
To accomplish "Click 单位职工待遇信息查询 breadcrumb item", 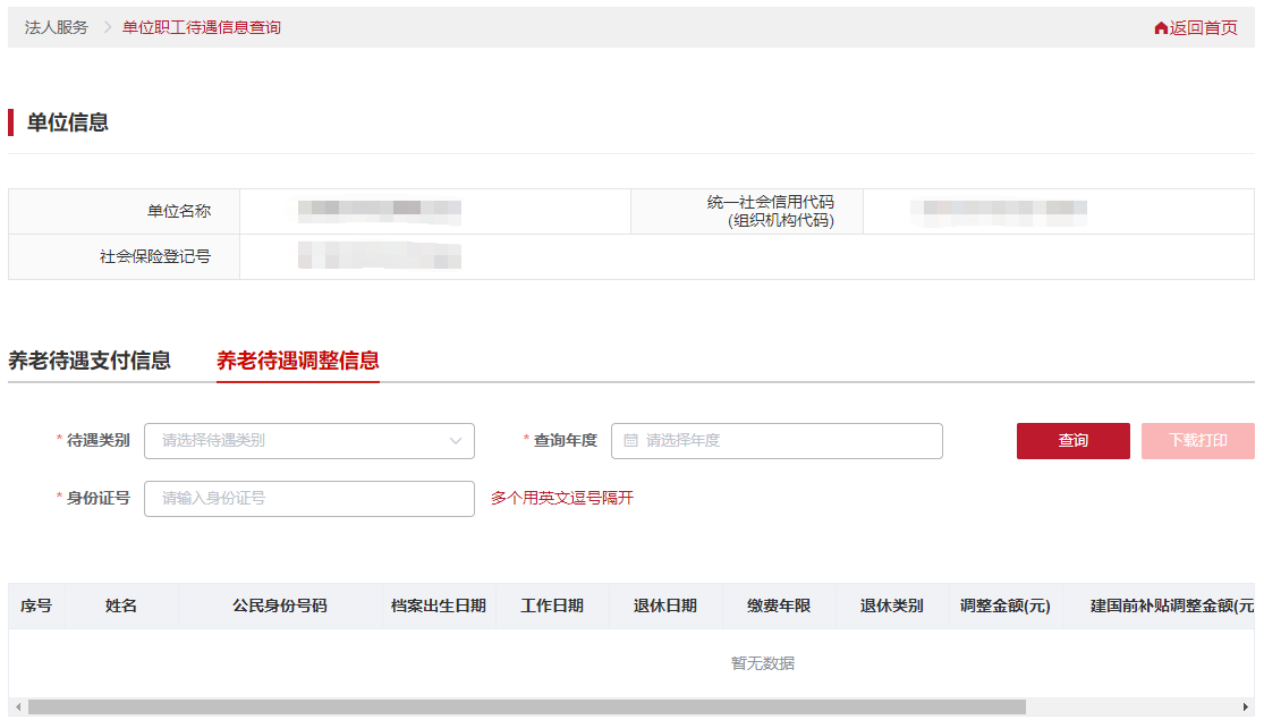I will tap(201, 27).
